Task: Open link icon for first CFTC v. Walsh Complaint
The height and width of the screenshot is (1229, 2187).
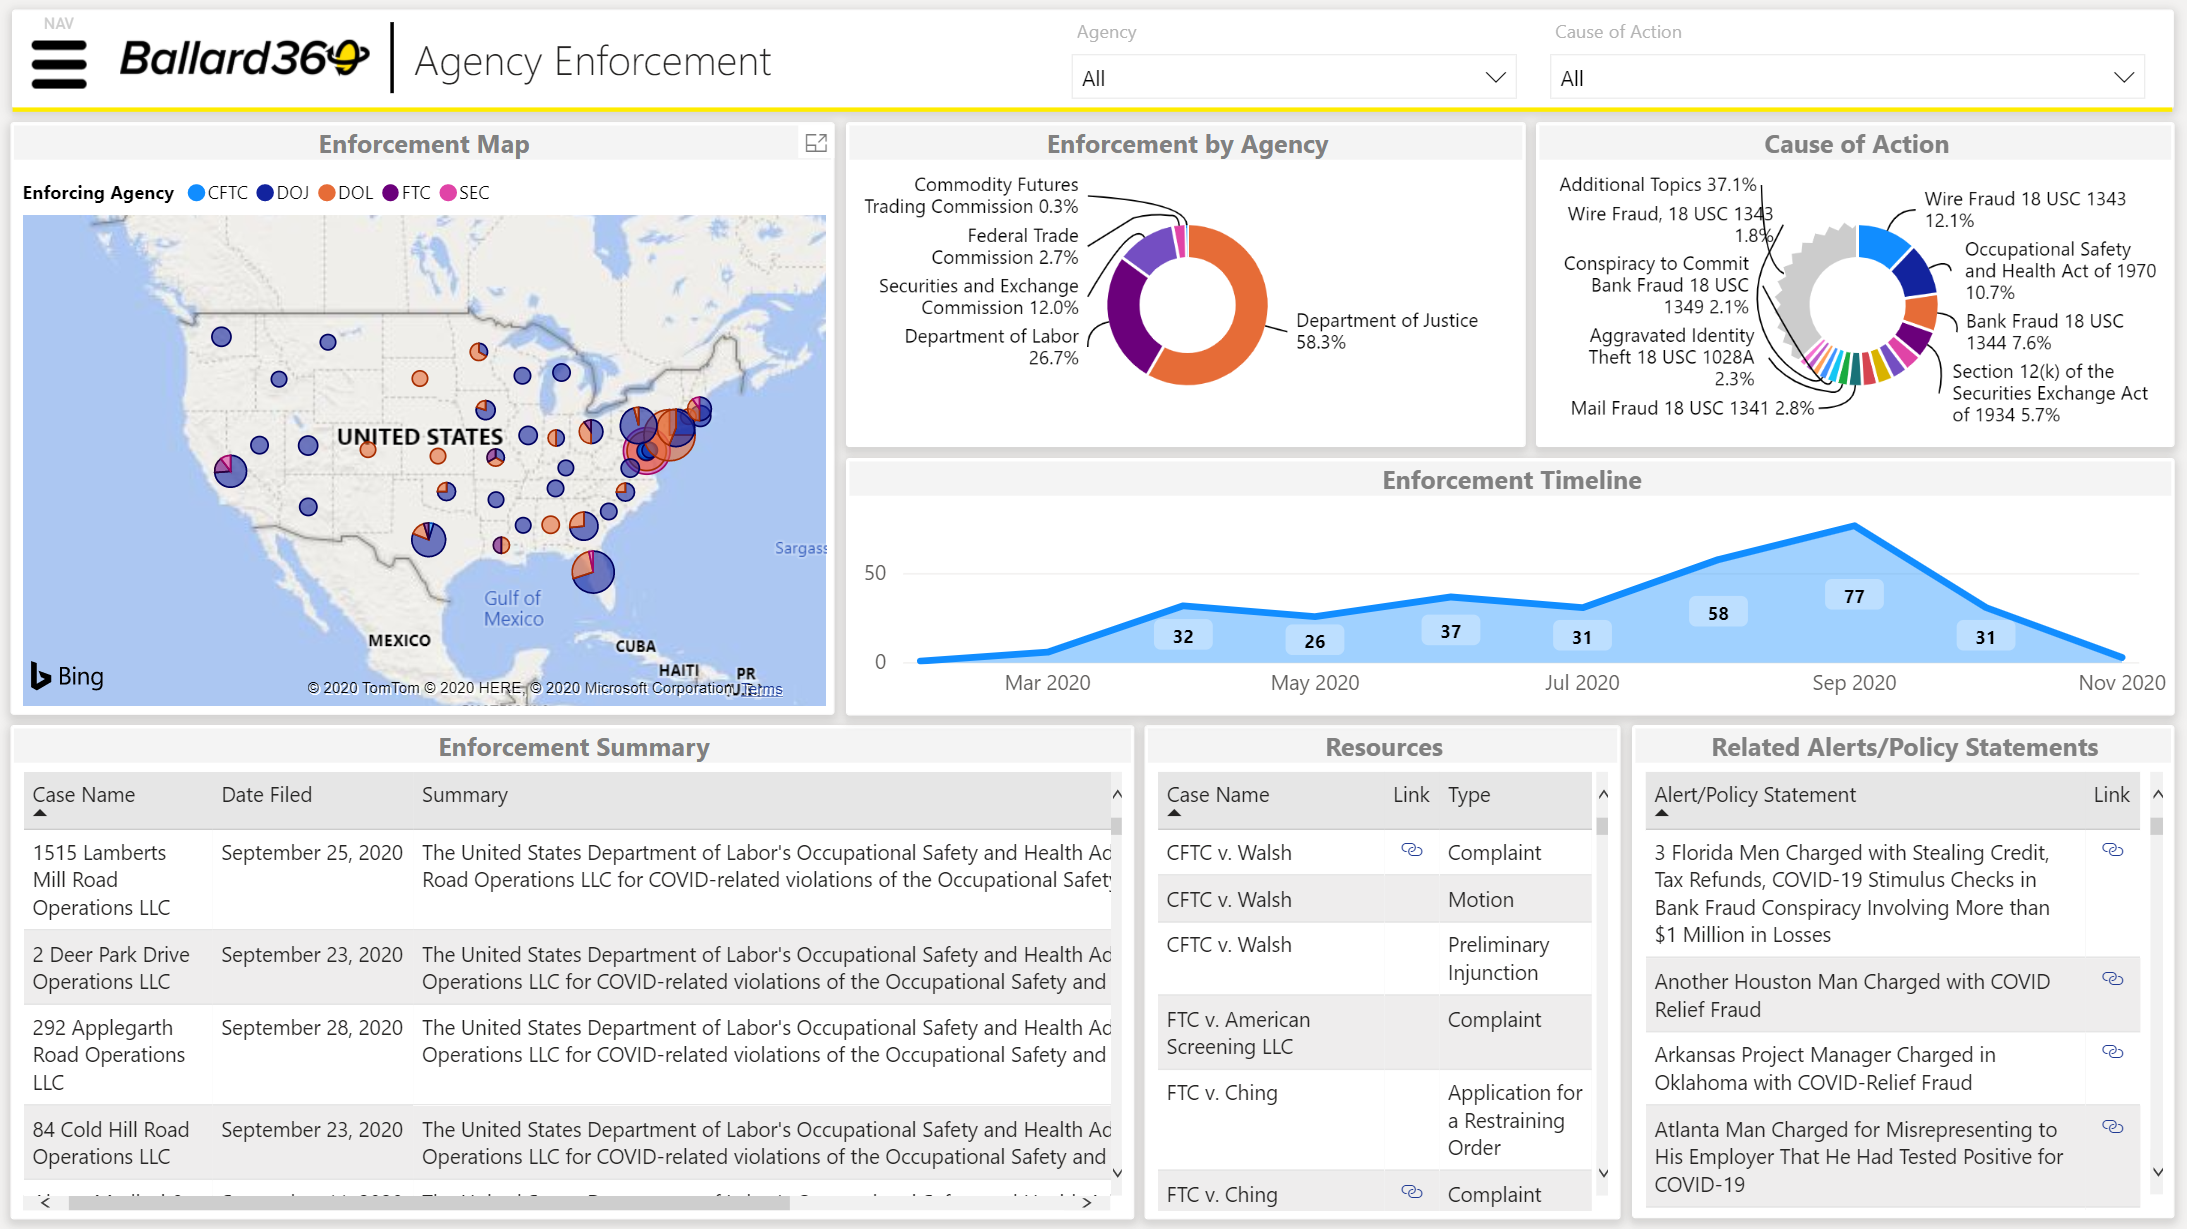Action: pyautogui.click(x=1411, y=850)
